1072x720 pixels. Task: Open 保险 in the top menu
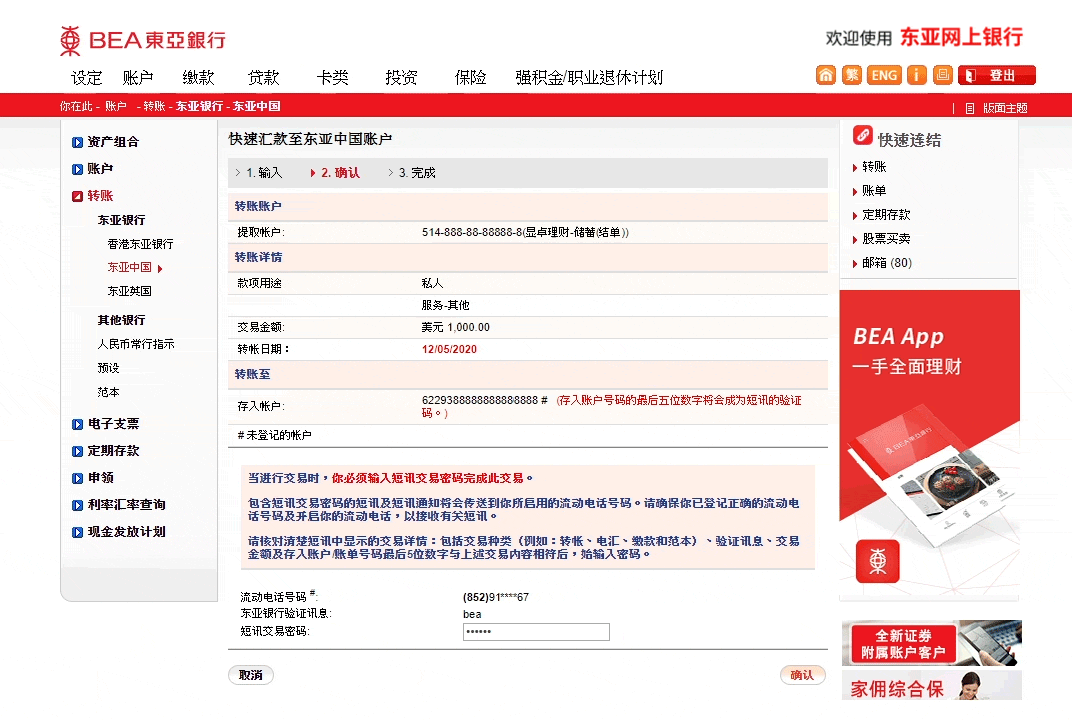click(x=470, y=77)
